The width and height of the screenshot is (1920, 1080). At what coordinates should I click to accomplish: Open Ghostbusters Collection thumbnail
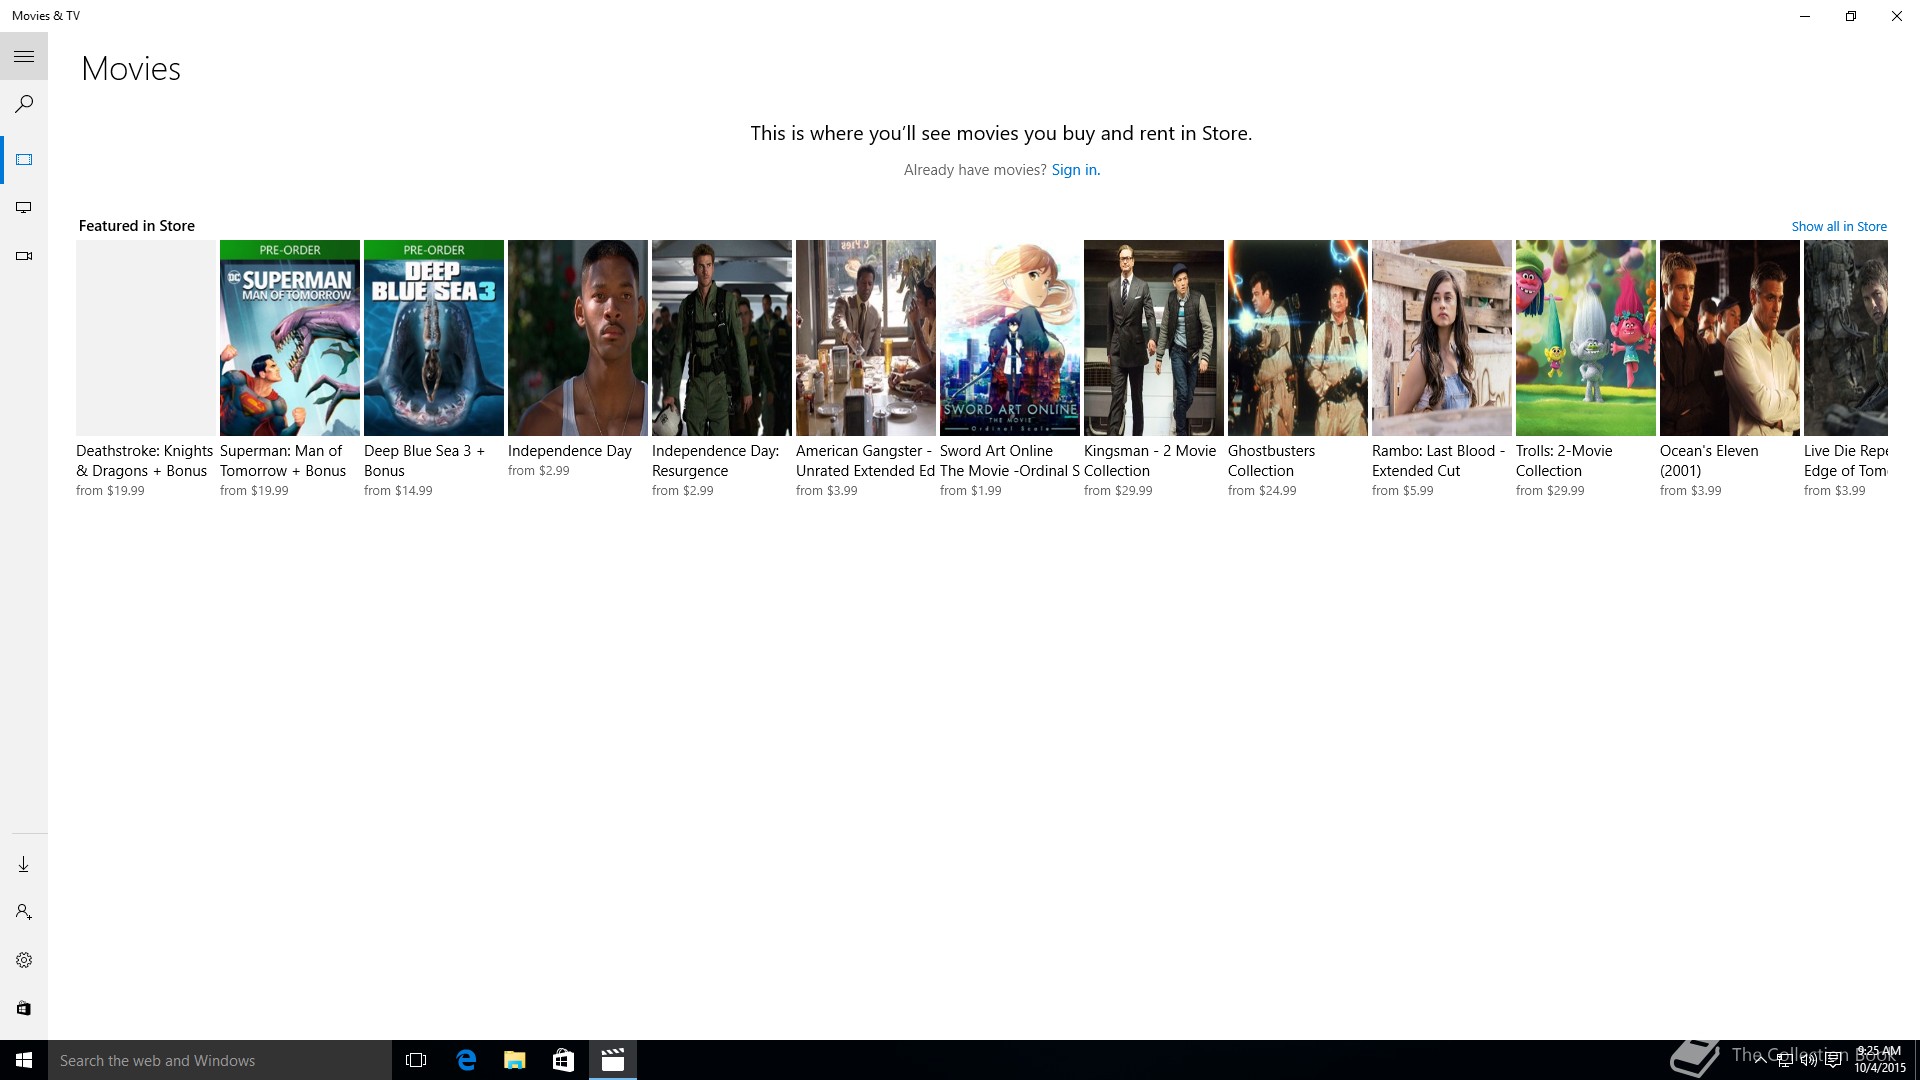(1298, 338)
